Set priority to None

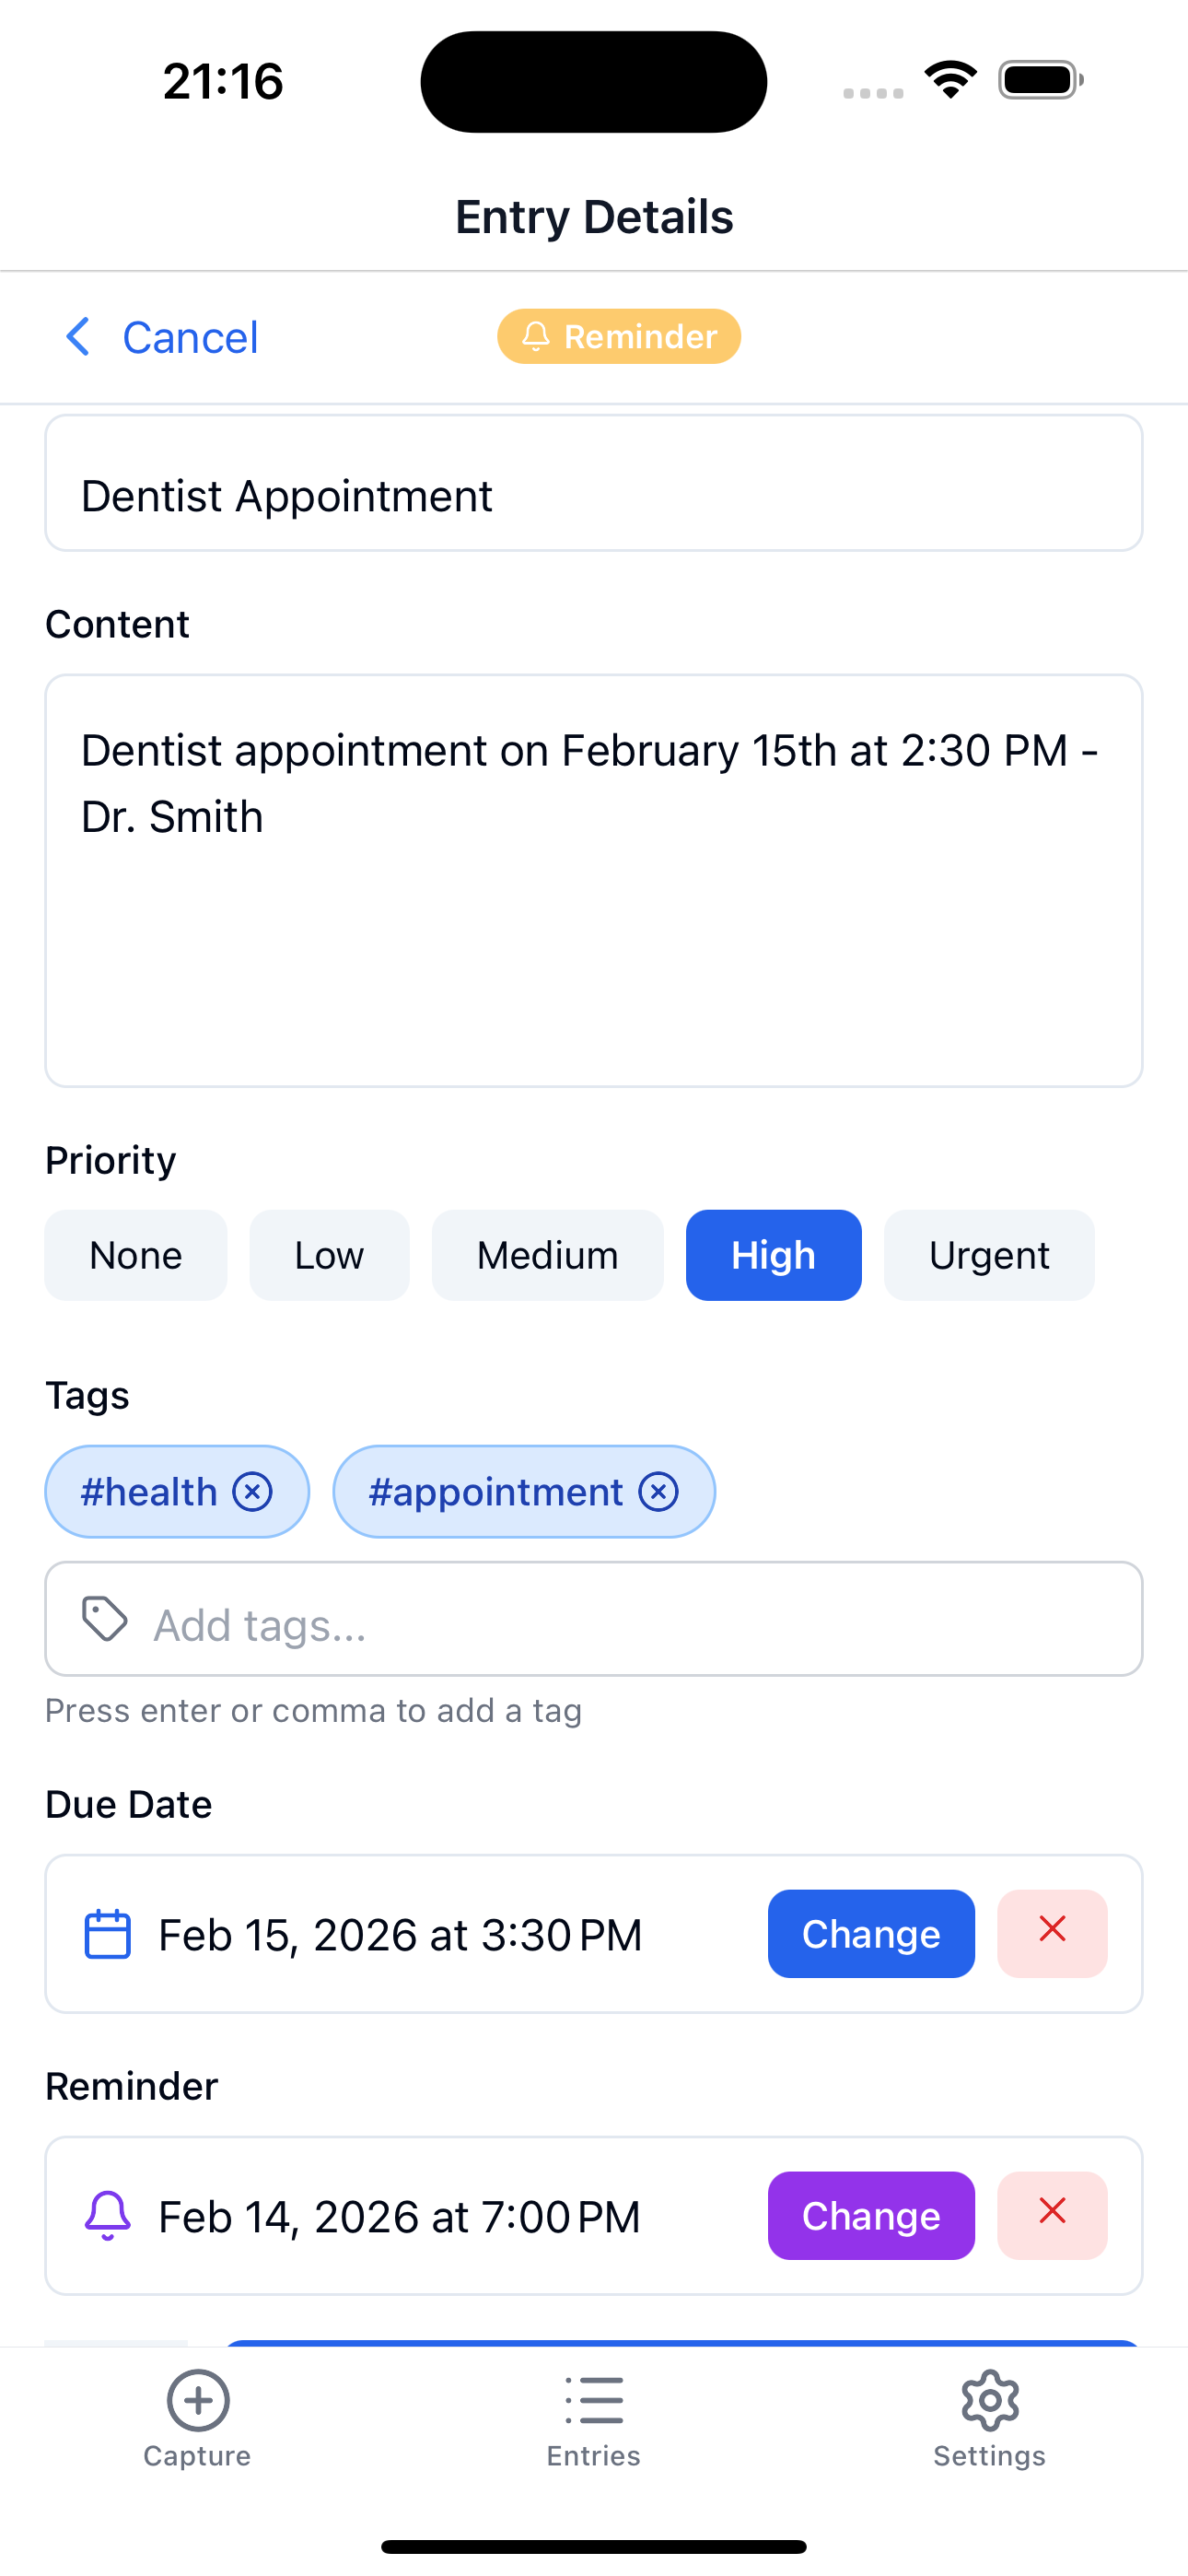[x=136, y=1255]
